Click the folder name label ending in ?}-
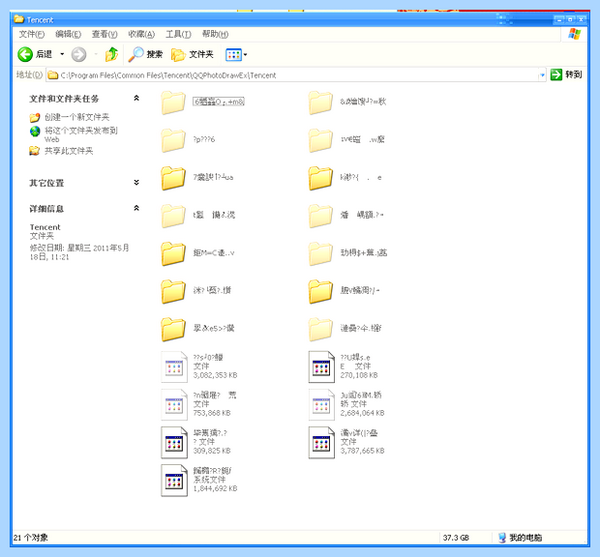Image resolution: width=600 pixels, height=557 pixels. click(360, 290)
